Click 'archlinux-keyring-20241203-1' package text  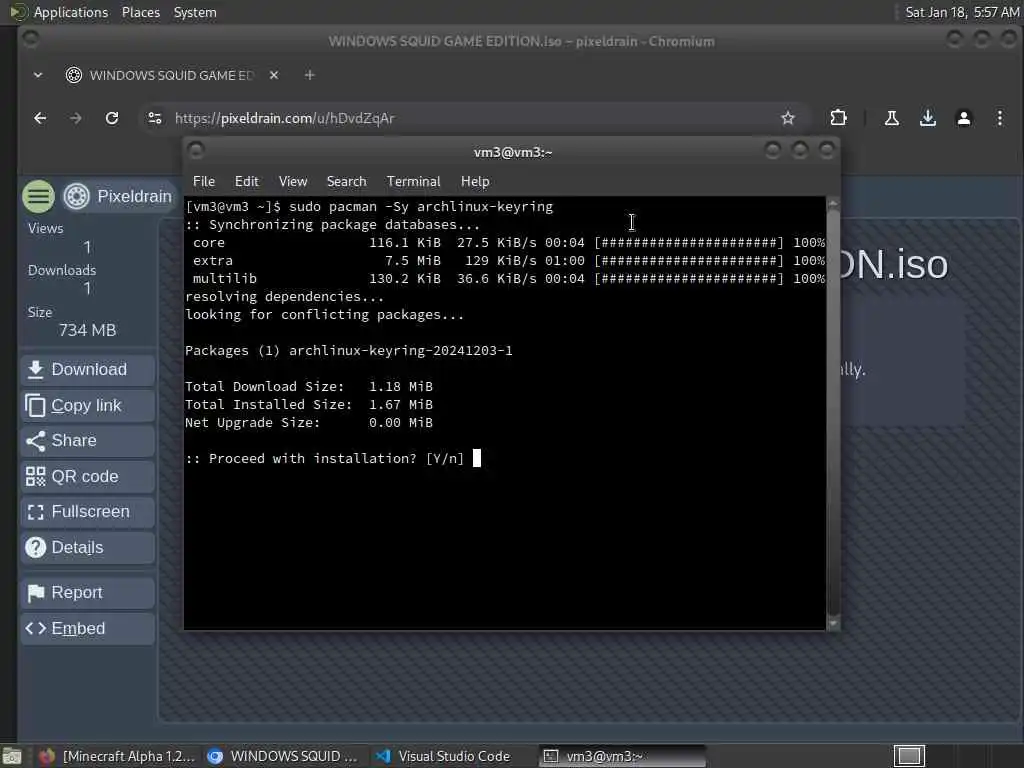tap(400, 351)
